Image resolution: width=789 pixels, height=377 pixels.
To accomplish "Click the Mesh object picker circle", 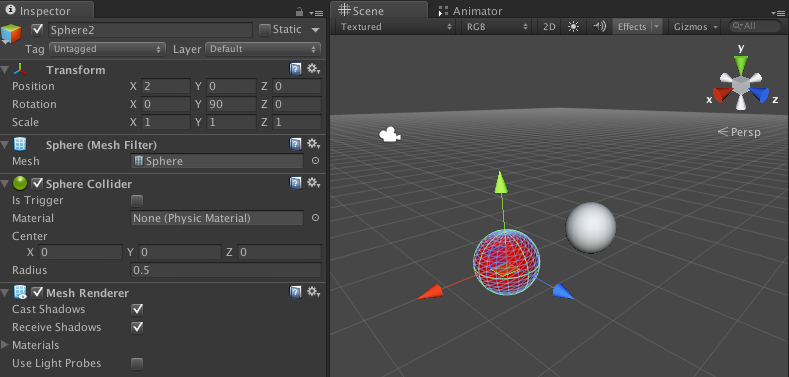I will [315, 161].
